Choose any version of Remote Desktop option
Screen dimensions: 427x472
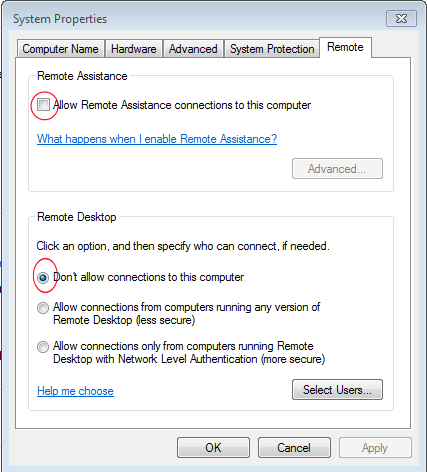coord(43,308)
